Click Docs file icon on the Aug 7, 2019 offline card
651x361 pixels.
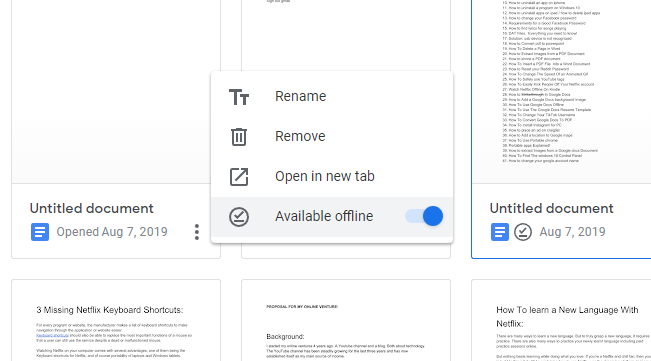tap(499, 232)
